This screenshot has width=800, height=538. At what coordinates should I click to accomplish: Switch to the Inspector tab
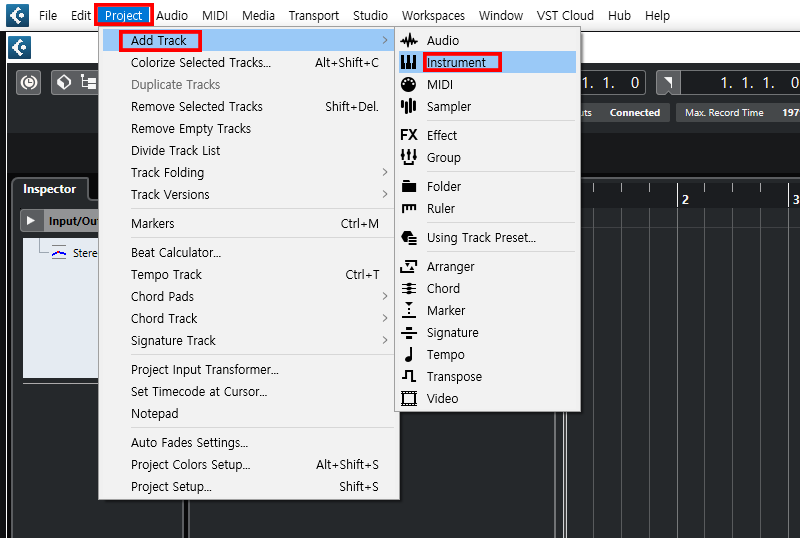pos(49,189)
